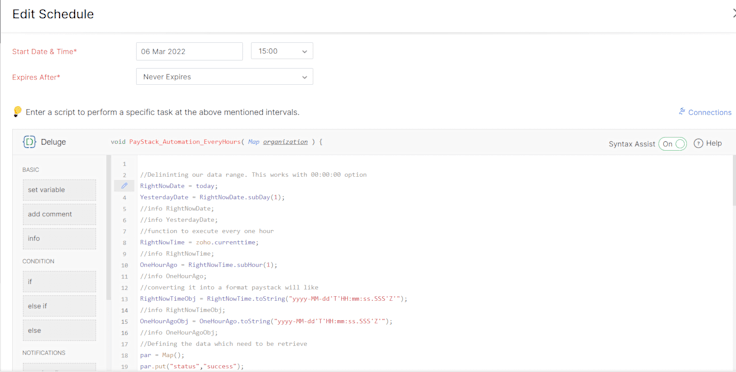Viewport: 736px width, 372px height.
Task: Click code line par.put("status","success");
Action: (192, 366)
